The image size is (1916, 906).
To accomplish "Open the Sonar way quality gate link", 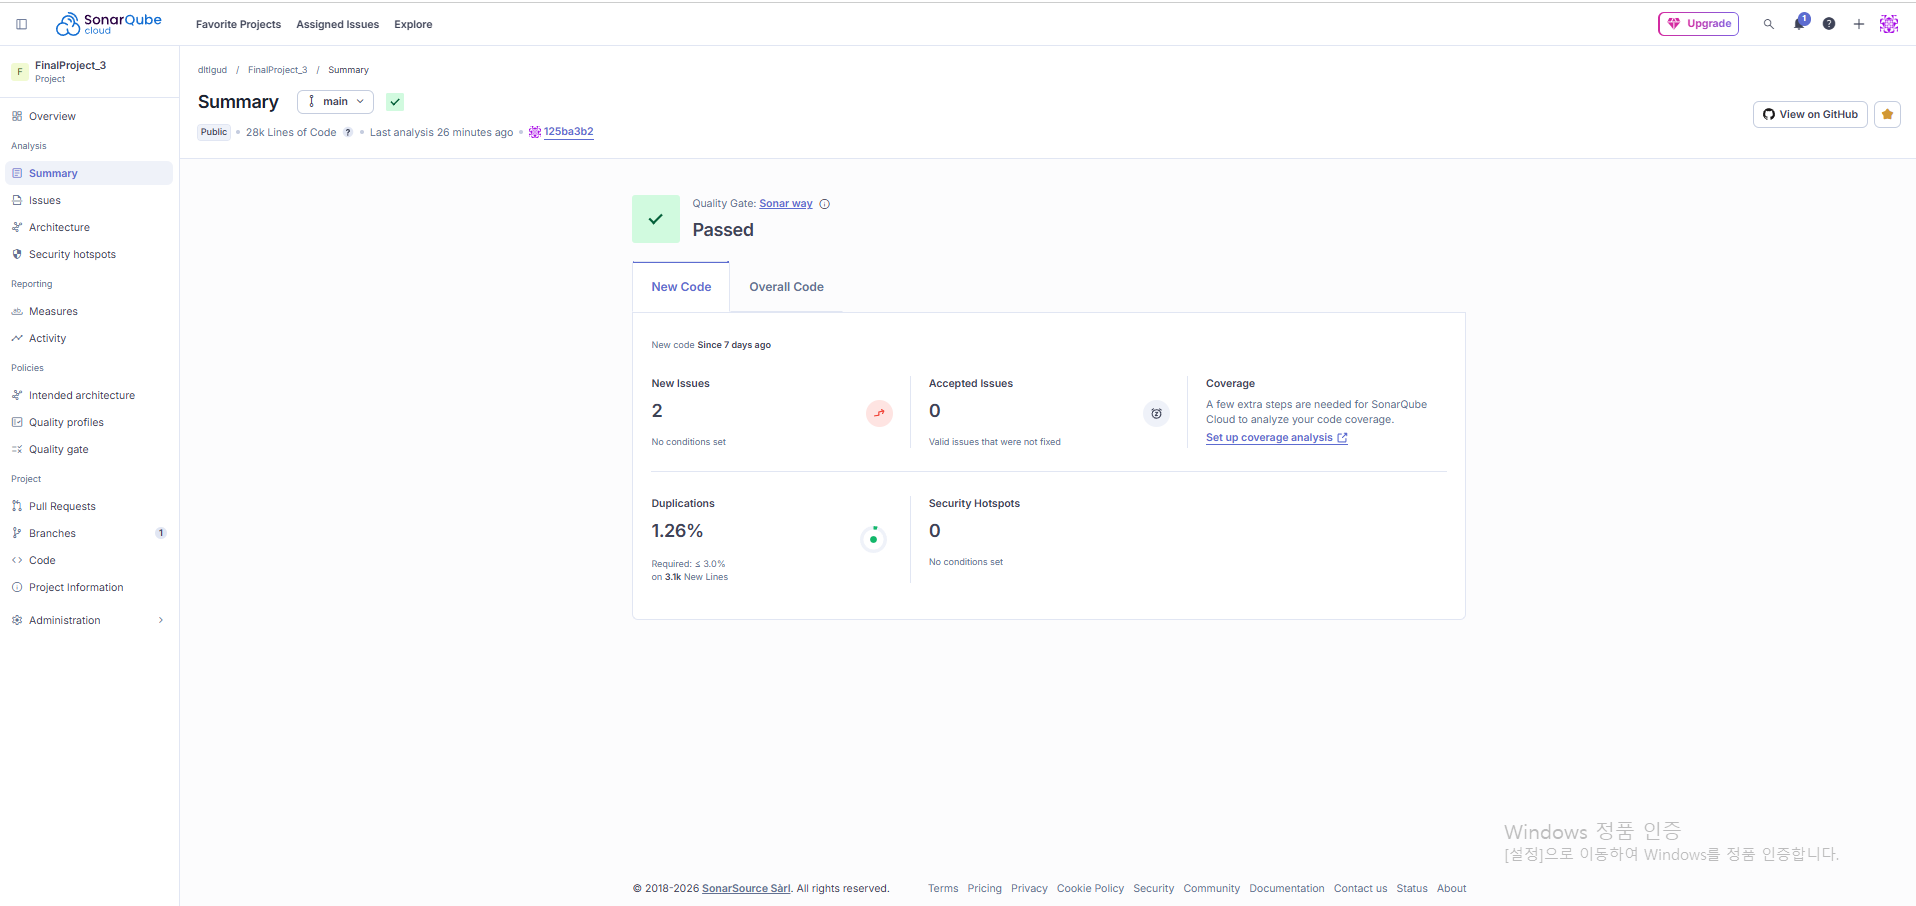I will [x=786, y=204].
